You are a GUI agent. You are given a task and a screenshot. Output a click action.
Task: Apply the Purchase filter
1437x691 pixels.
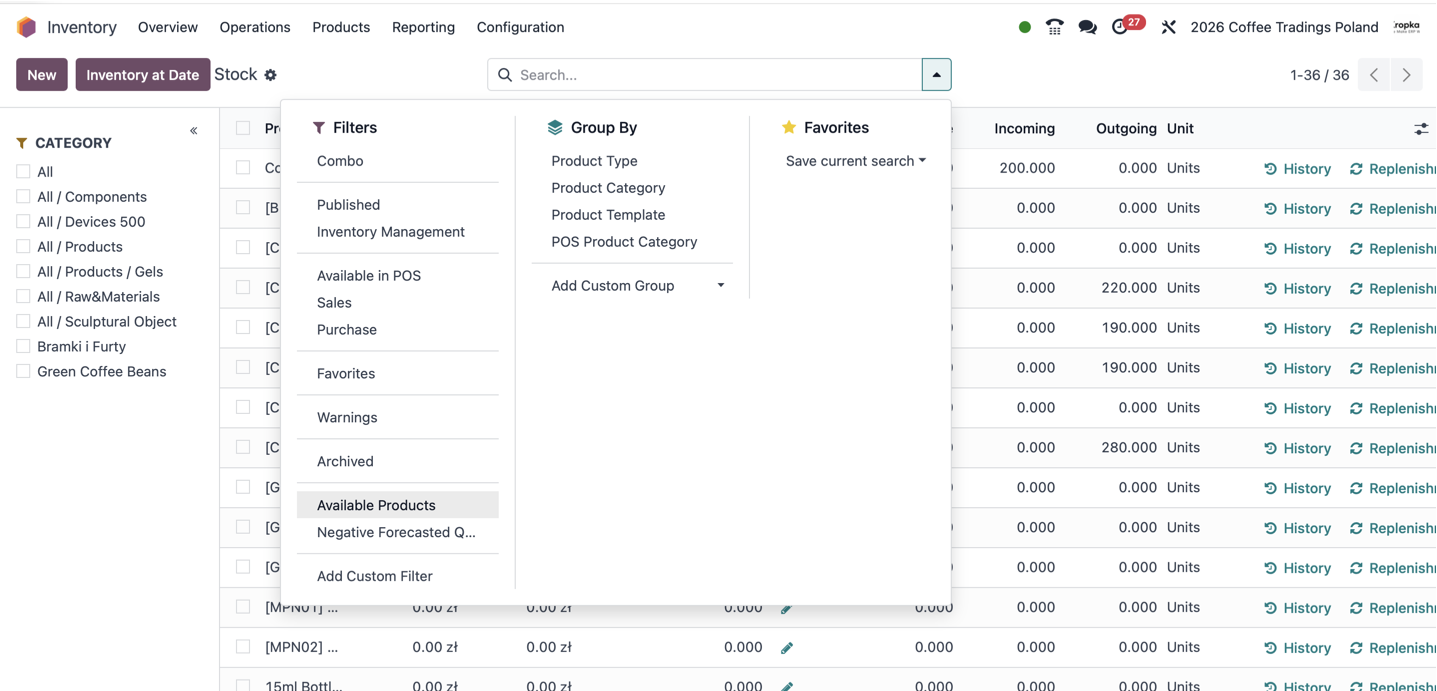(398, 330)
